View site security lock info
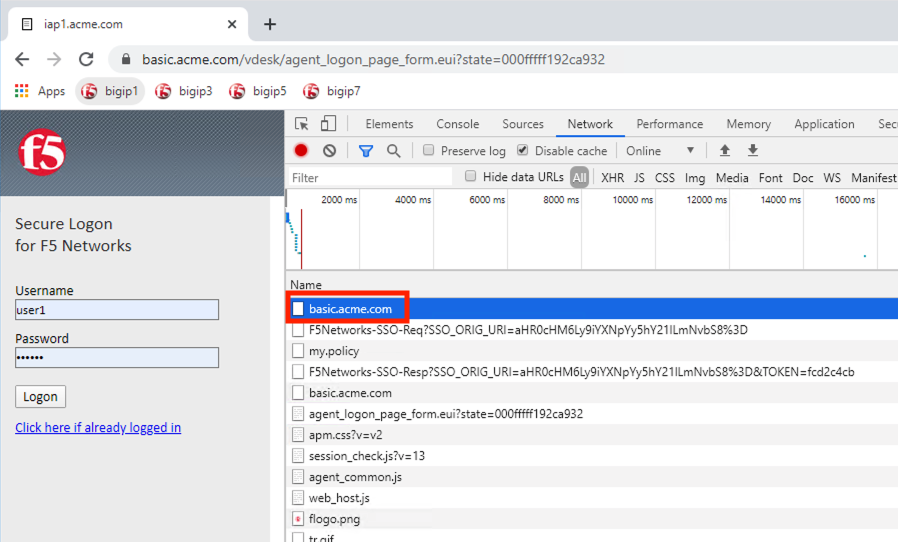The width and height of the screenshot is (898, 542). click(126, 59)
